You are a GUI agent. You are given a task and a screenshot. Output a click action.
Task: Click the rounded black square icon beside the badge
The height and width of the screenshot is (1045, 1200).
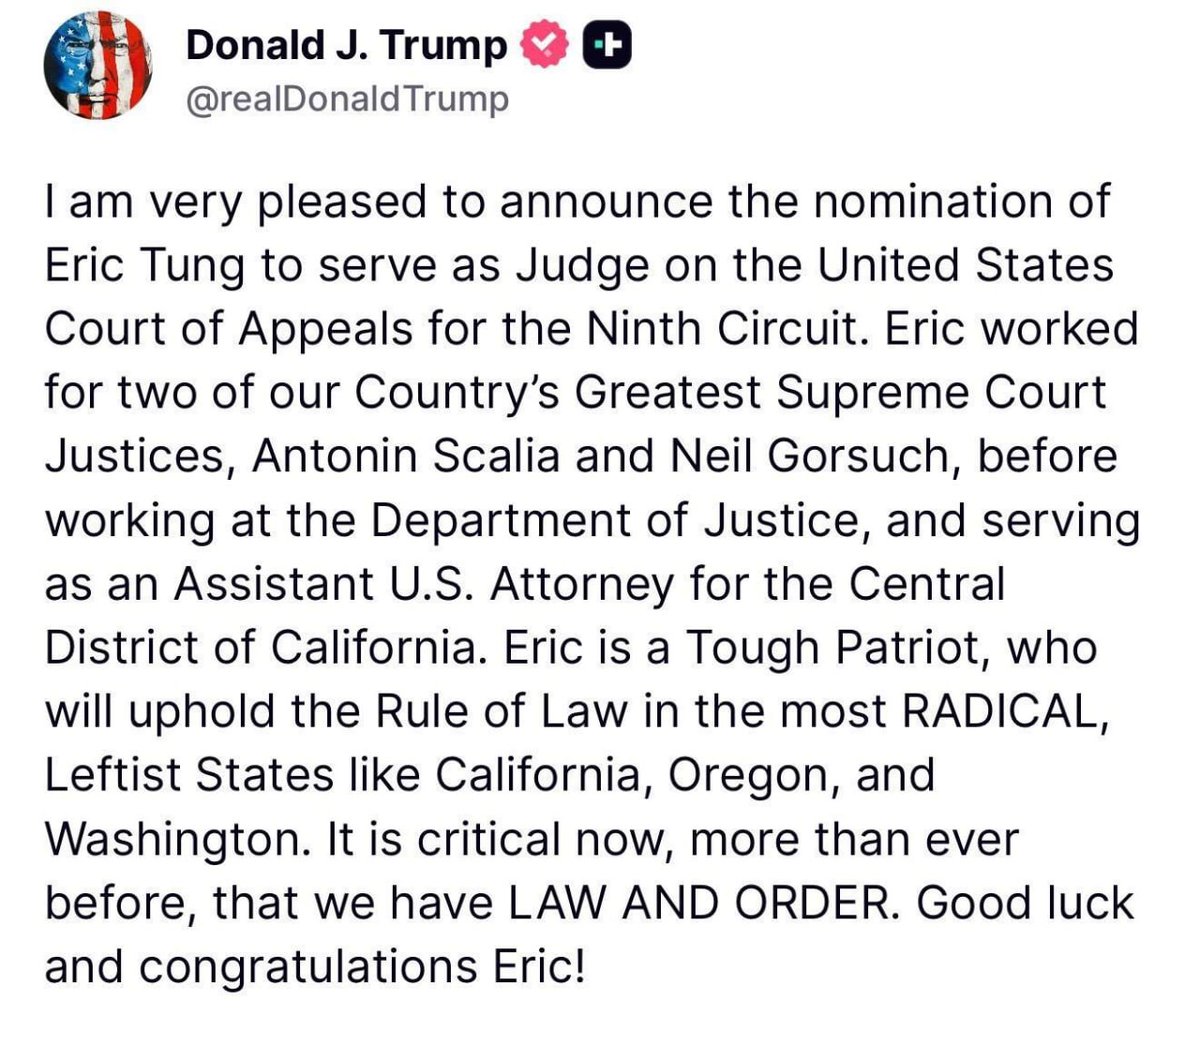(608, 44)
